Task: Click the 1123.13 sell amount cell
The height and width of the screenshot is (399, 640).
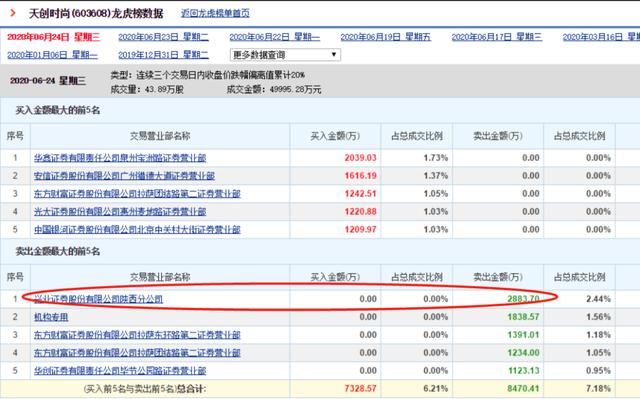Action: [x=523, y=371]
